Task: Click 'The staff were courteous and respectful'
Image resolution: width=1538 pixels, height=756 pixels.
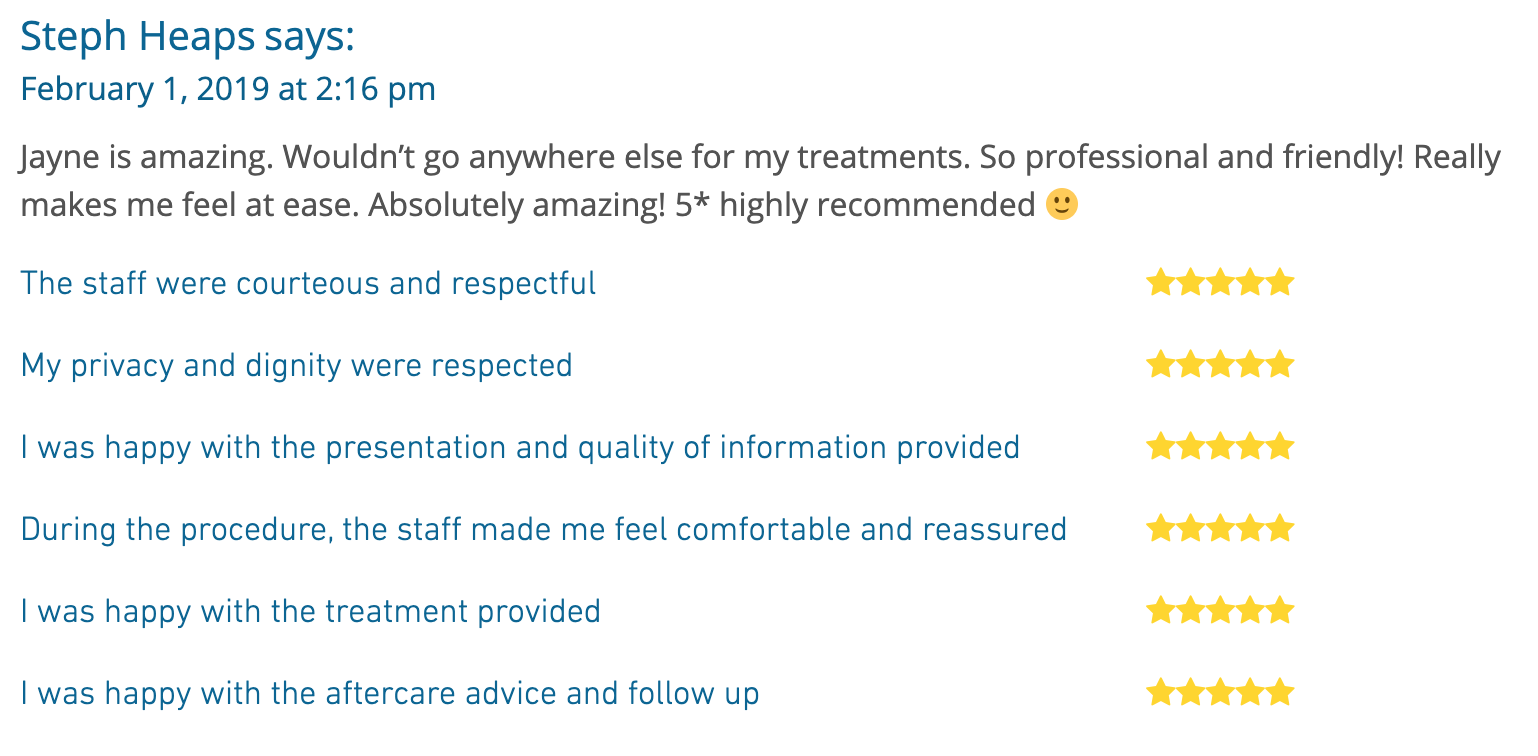Action: pyautogui.click(x=308, y=283)
